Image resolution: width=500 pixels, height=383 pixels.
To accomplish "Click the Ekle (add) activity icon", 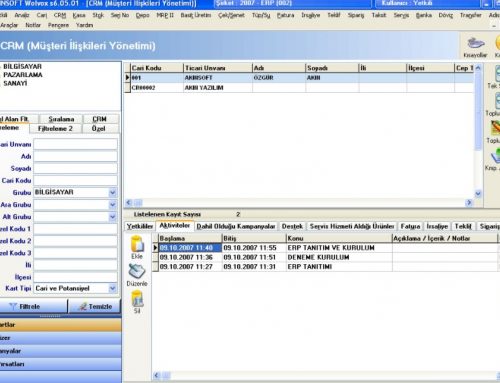I will (137, 244).
